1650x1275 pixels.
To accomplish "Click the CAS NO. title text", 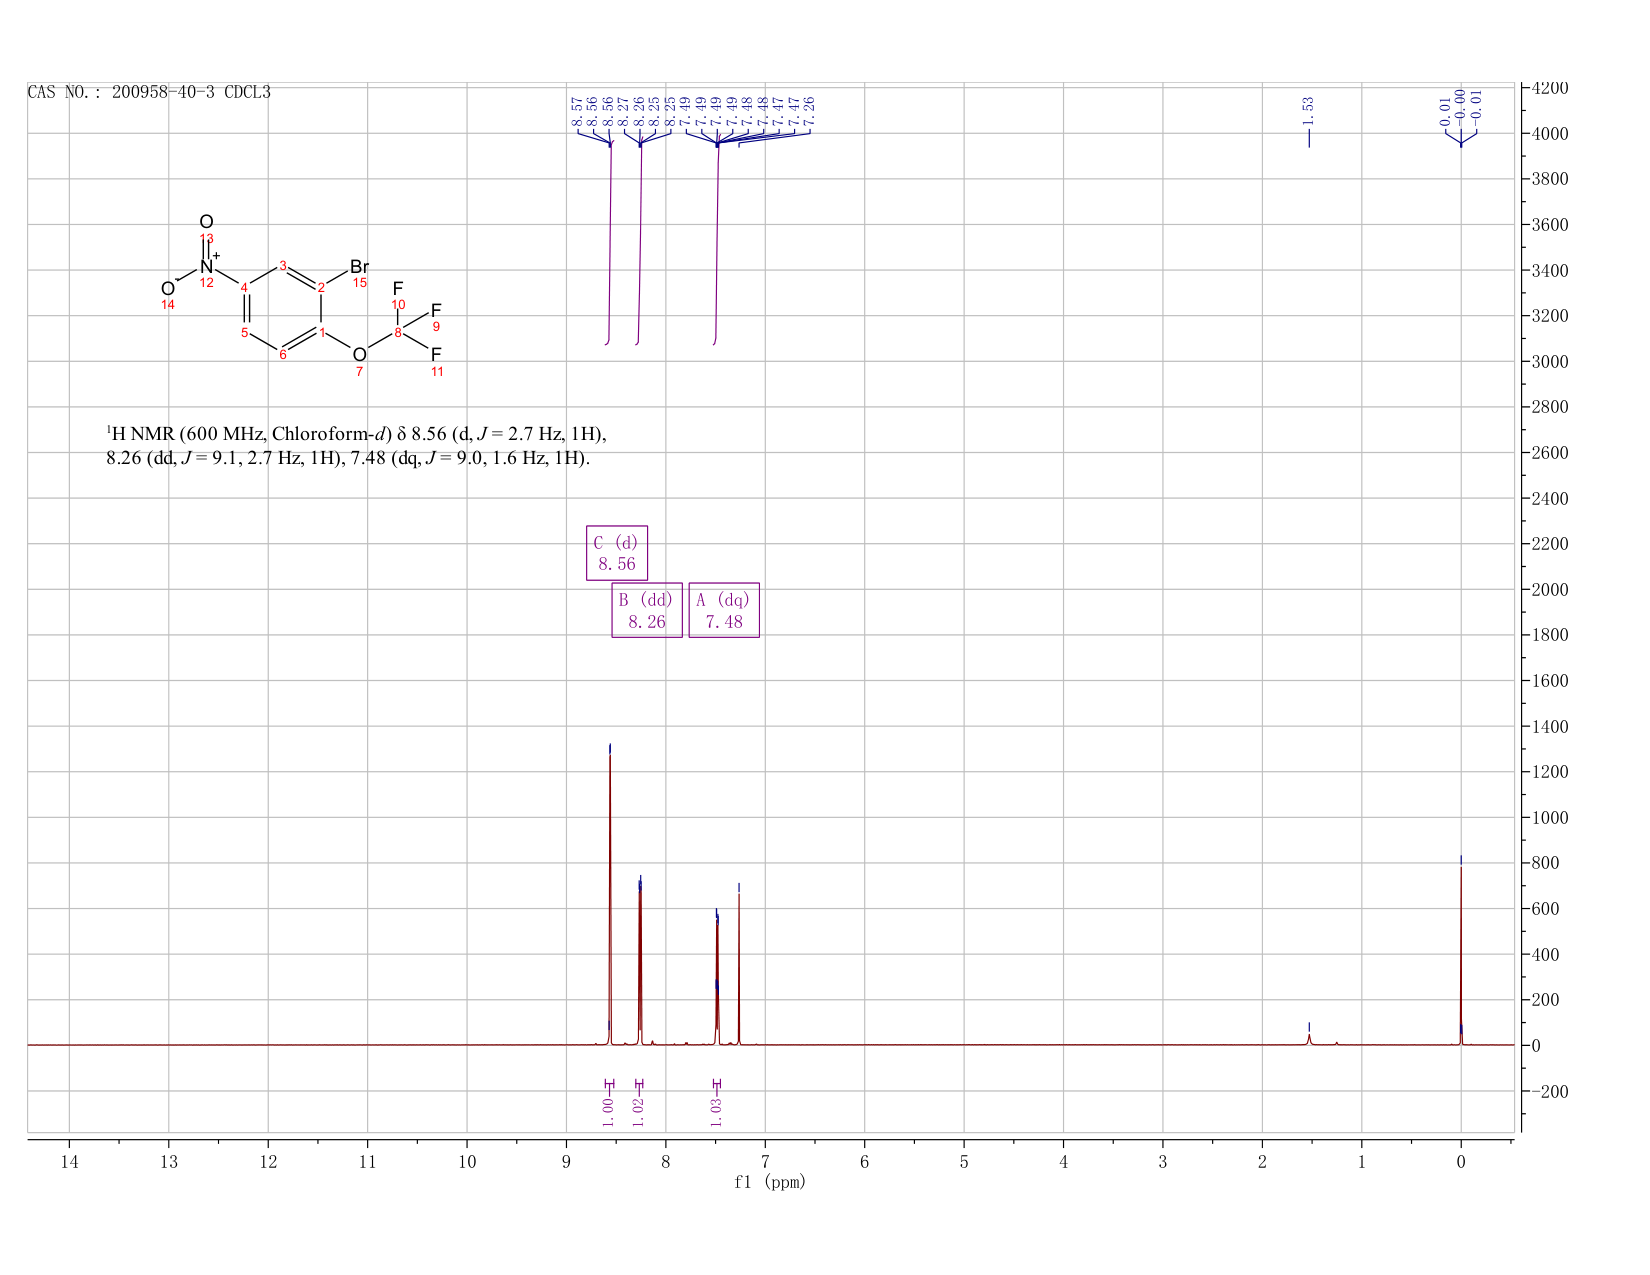I will (149, 92).
